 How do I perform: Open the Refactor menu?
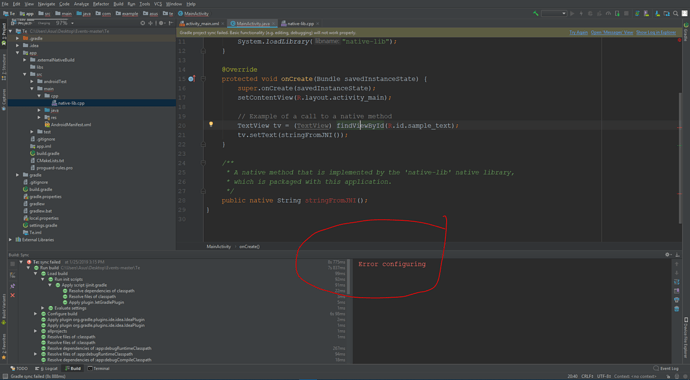[x=101, y=4]
